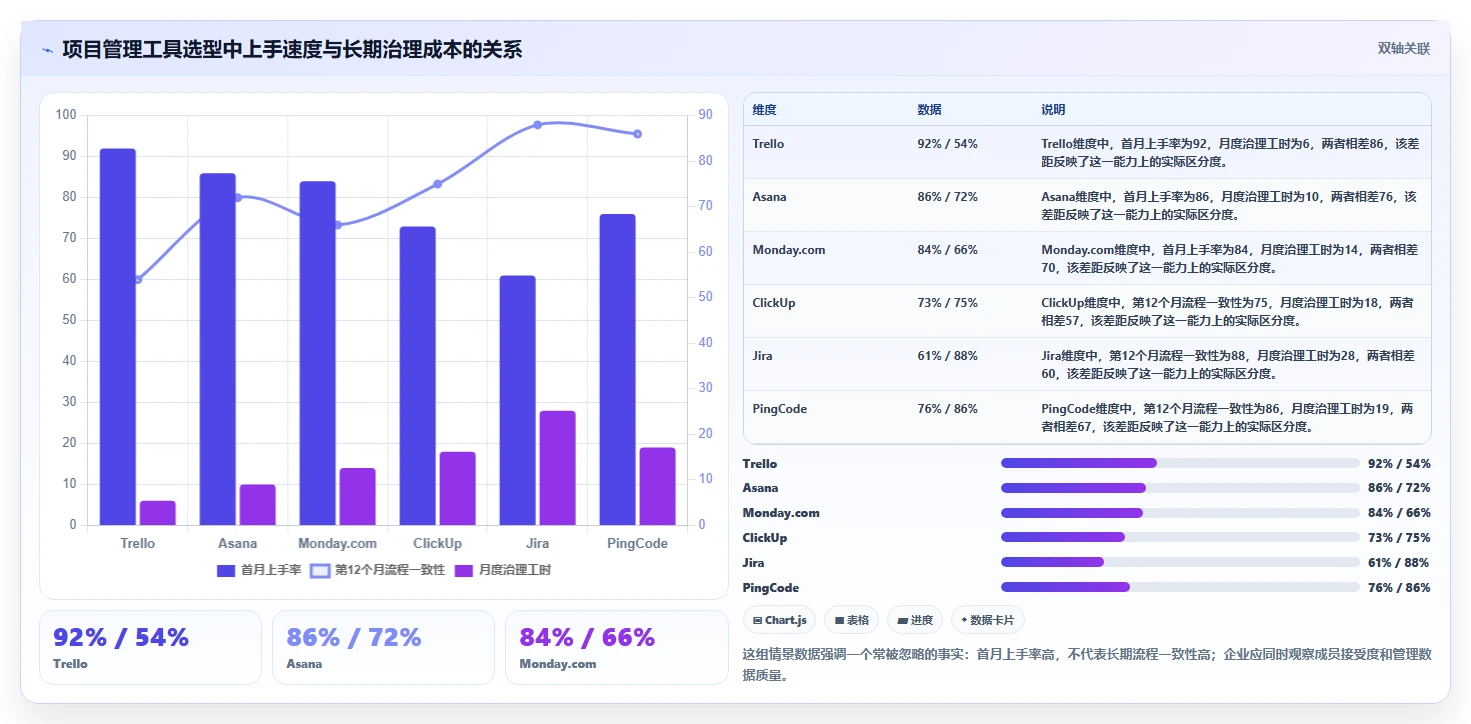Click the 数据 column header

[x=929, y=110]
